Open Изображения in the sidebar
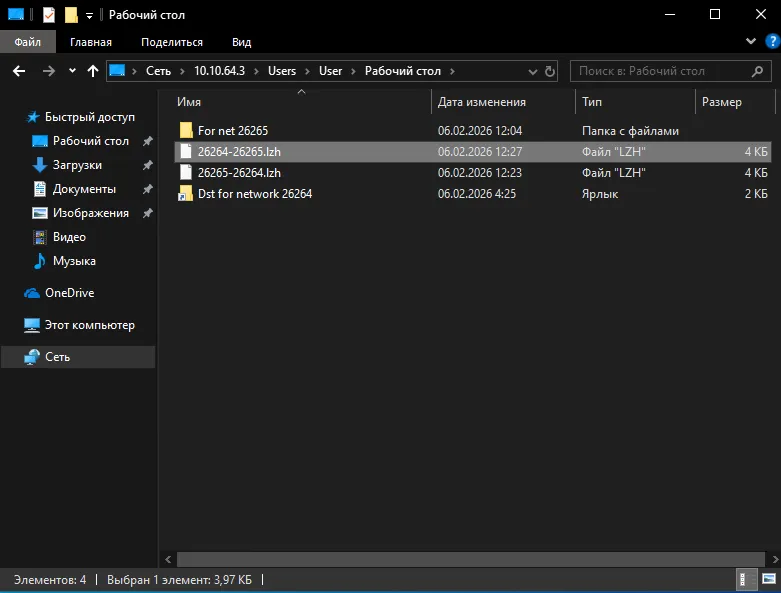 pos(91,213)
